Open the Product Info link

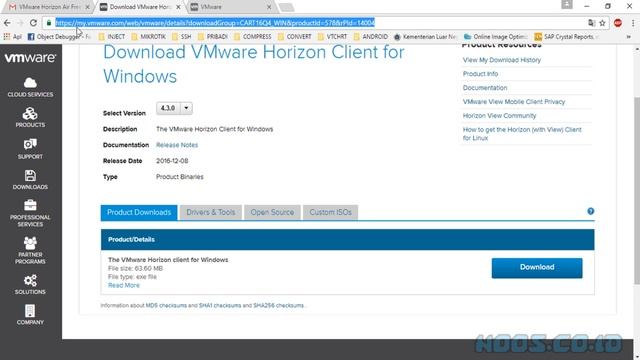click(x=480, y=74)
